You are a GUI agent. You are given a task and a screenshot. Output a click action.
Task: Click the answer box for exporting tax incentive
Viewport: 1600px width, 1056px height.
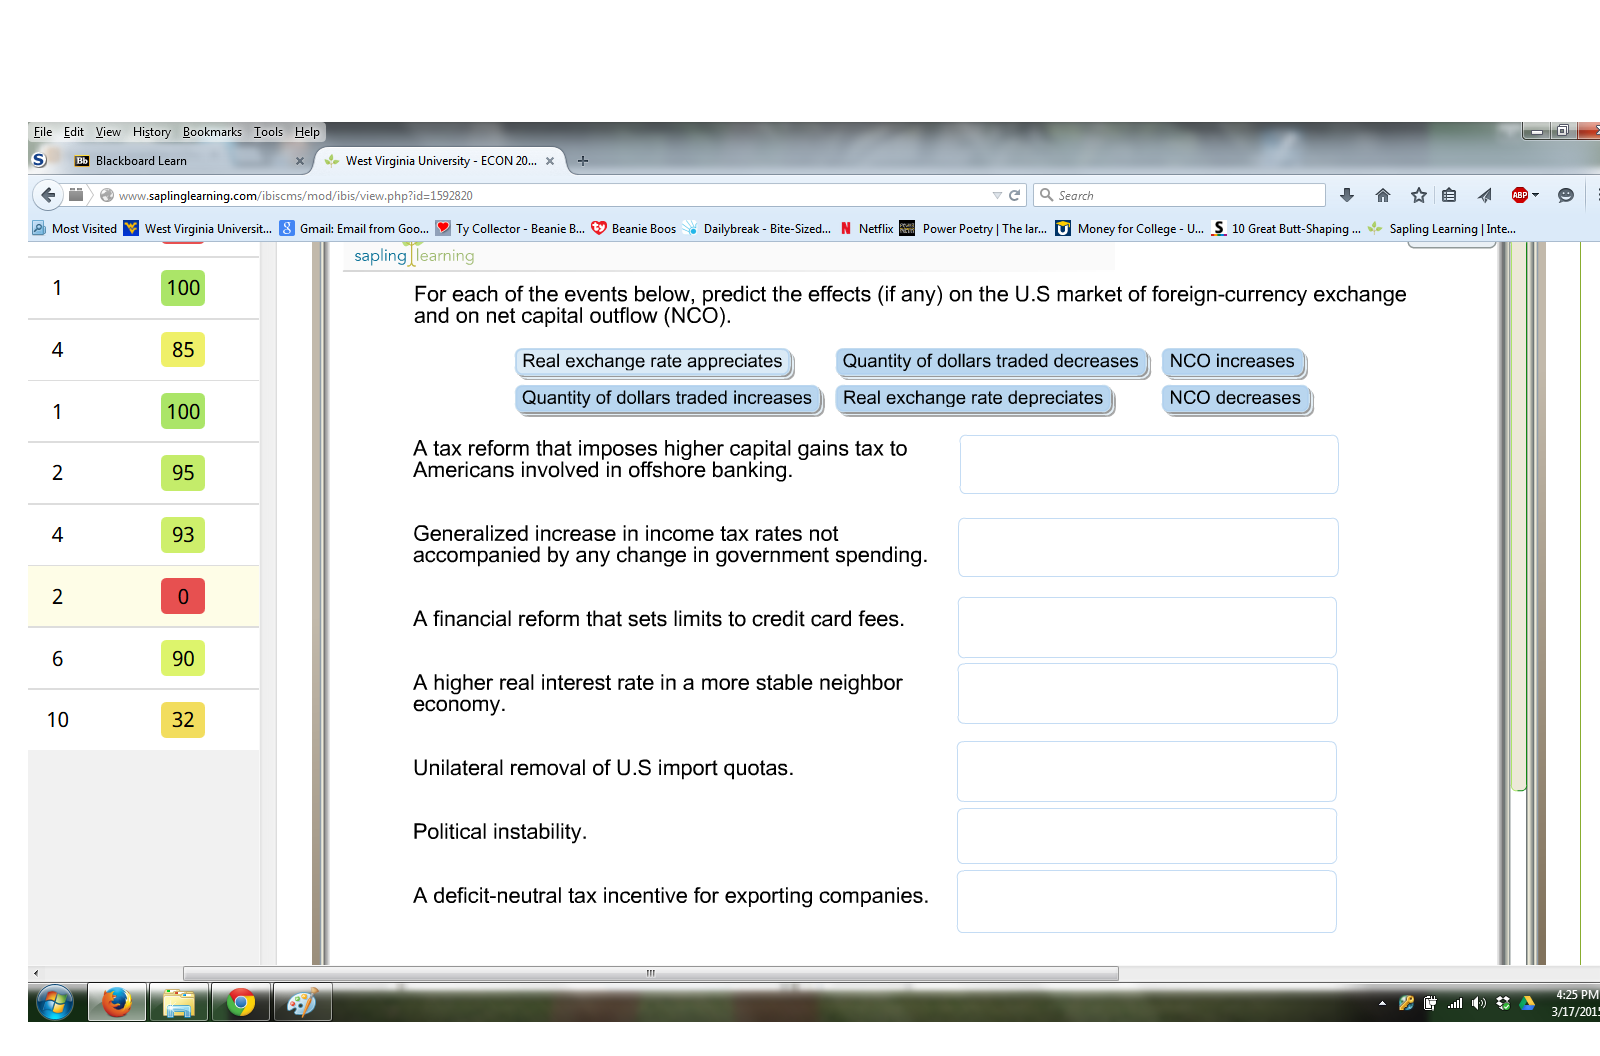[x=1147, y=901]
